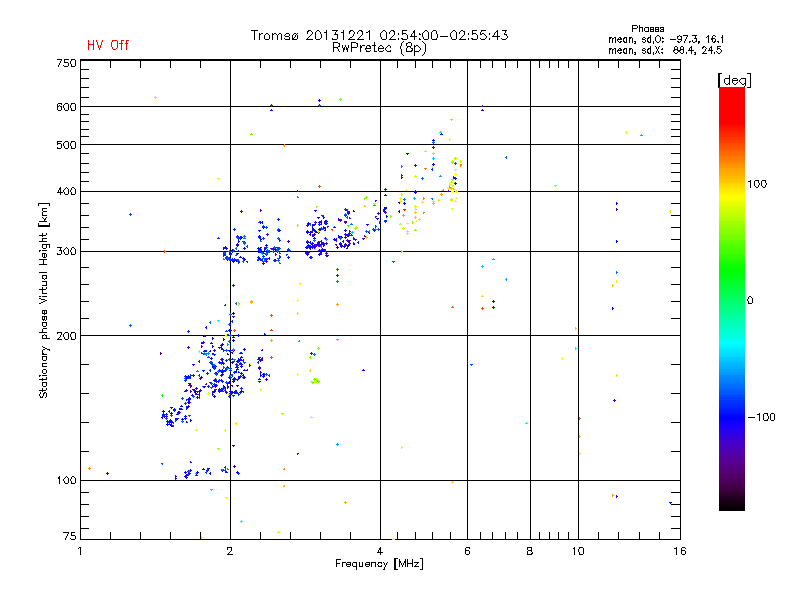
Task: Select the 'mean, sd,X: 88.4, 24.5' line
Action: (x=665, y=50)
